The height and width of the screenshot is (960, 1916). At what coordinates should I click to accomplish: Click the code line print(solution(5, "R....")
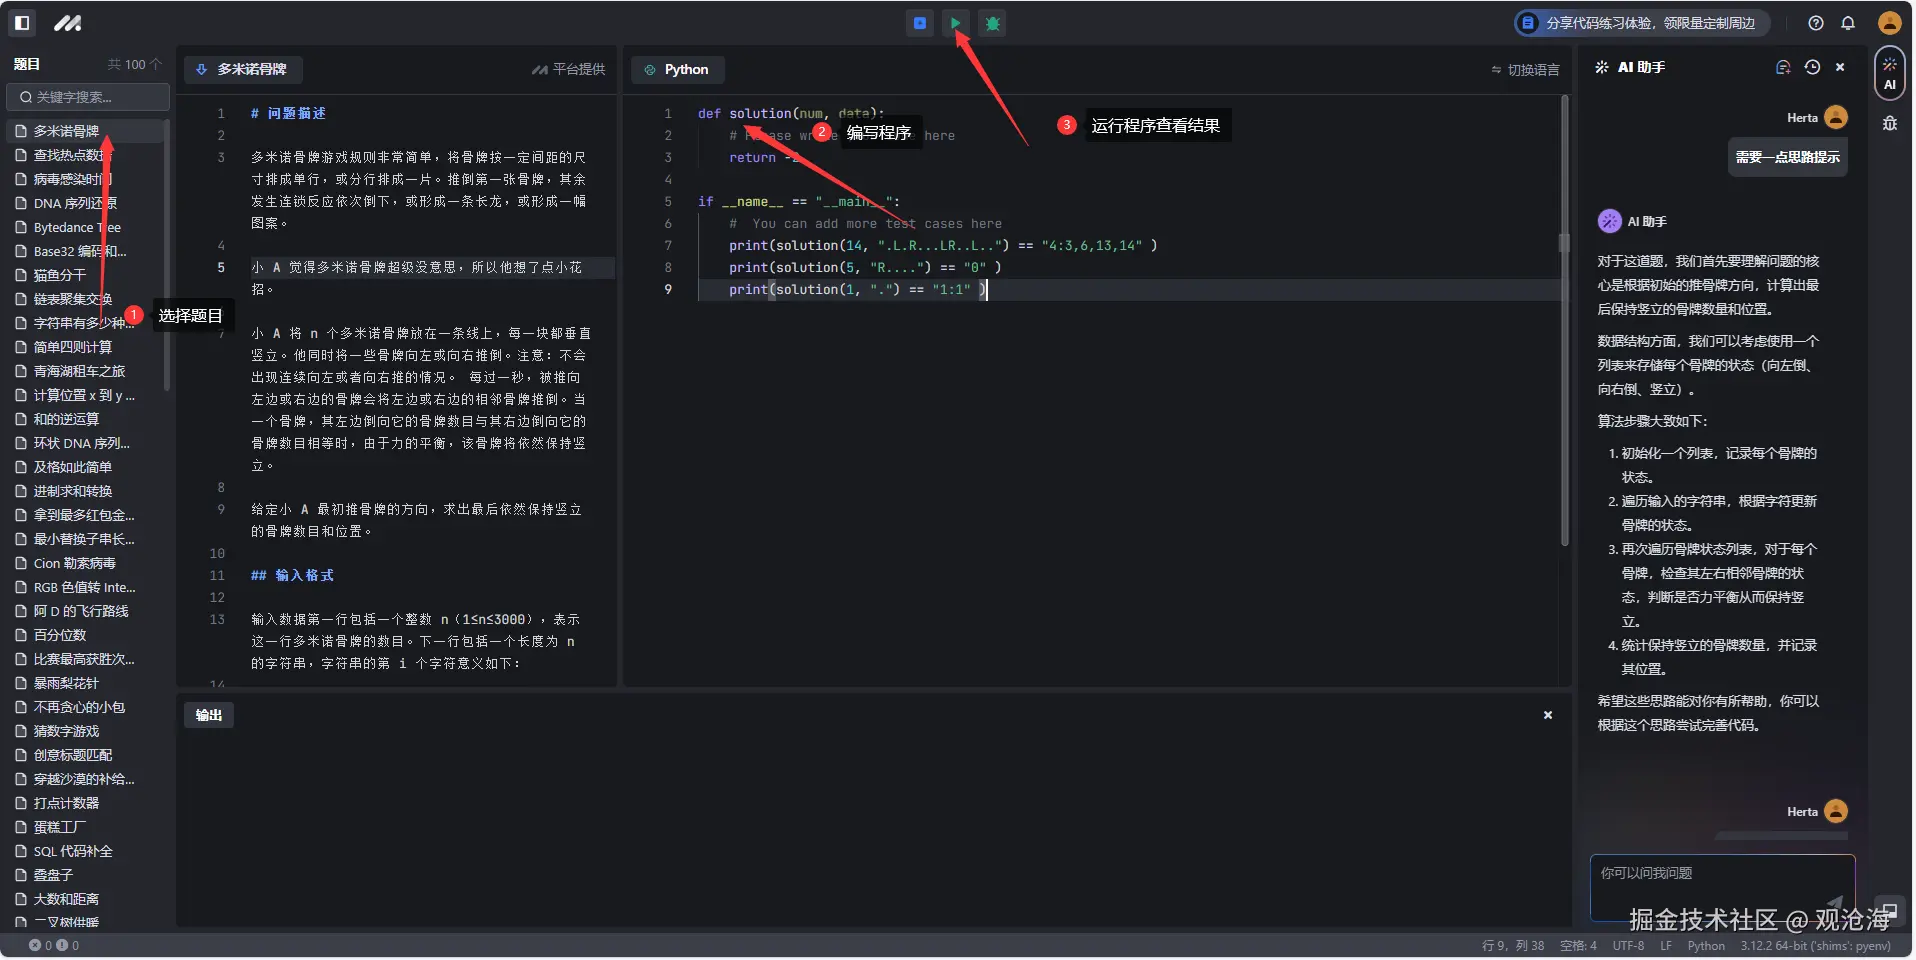pyautogui.click(x=865, y=267)
